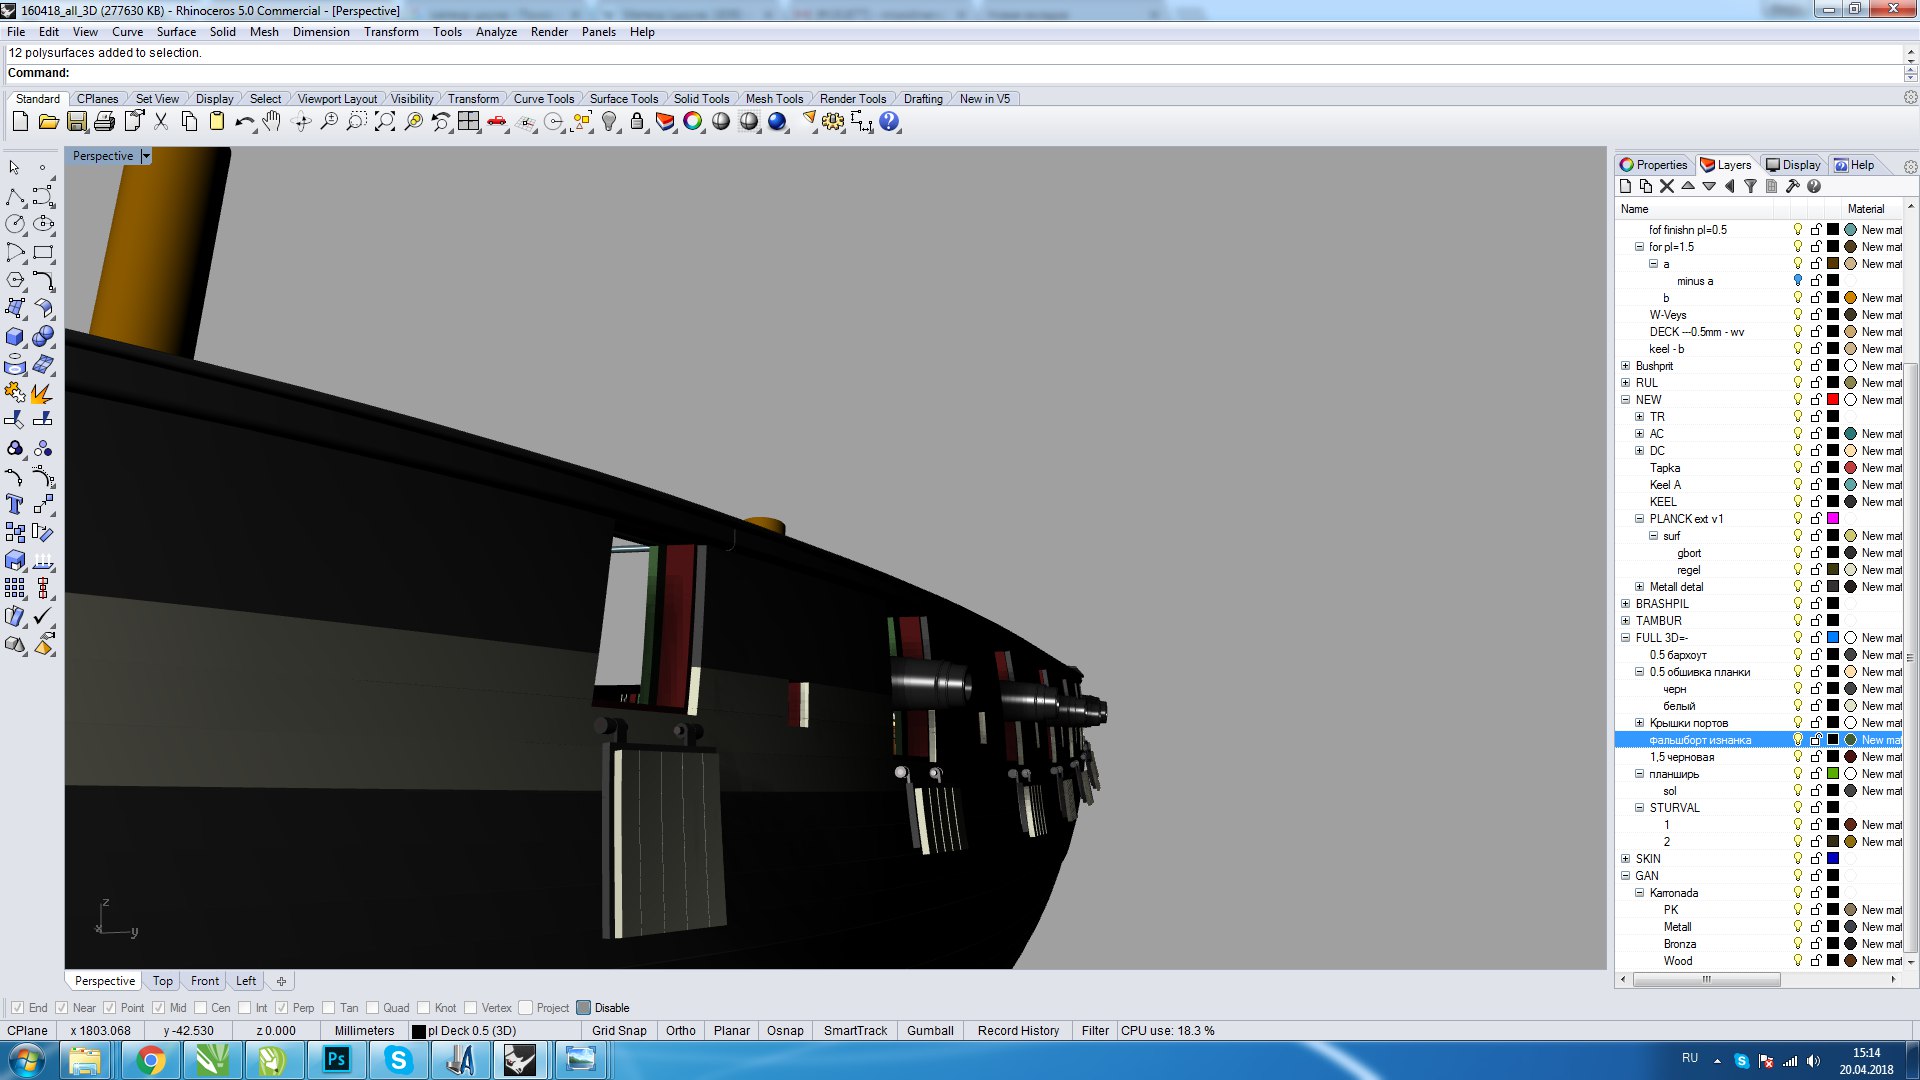Toggle Ortho mode in status bar
1920x1080 pixels.
point(680,1031)
